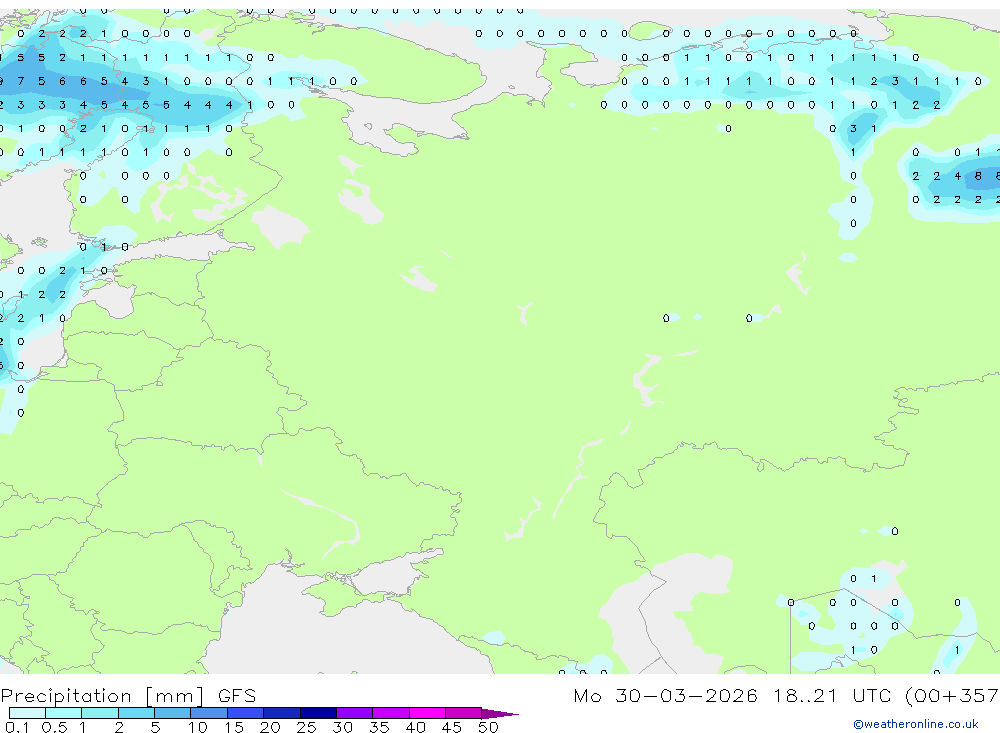The width and height of the screenshot is (1000, 733).
Task: Click the legend swatch between 0.1 and 0.5
Action: coord(27,713)
